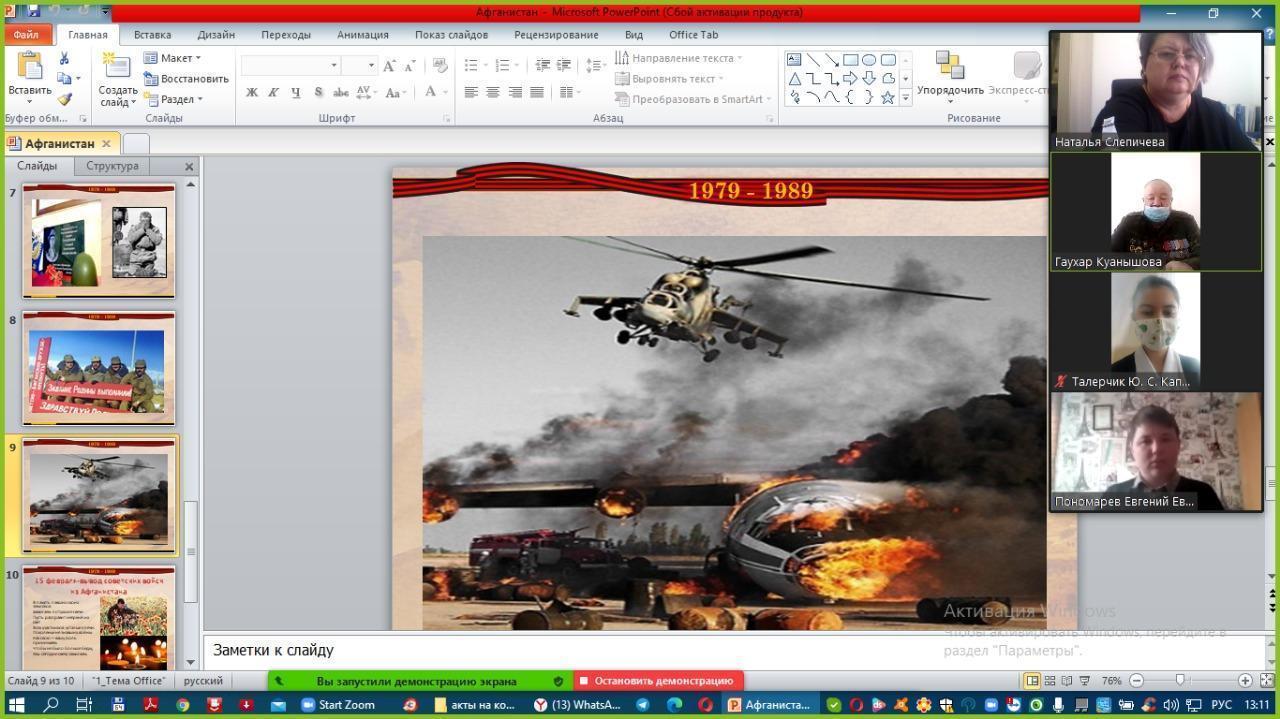Click the Восстановить reset button

[187, 79]
